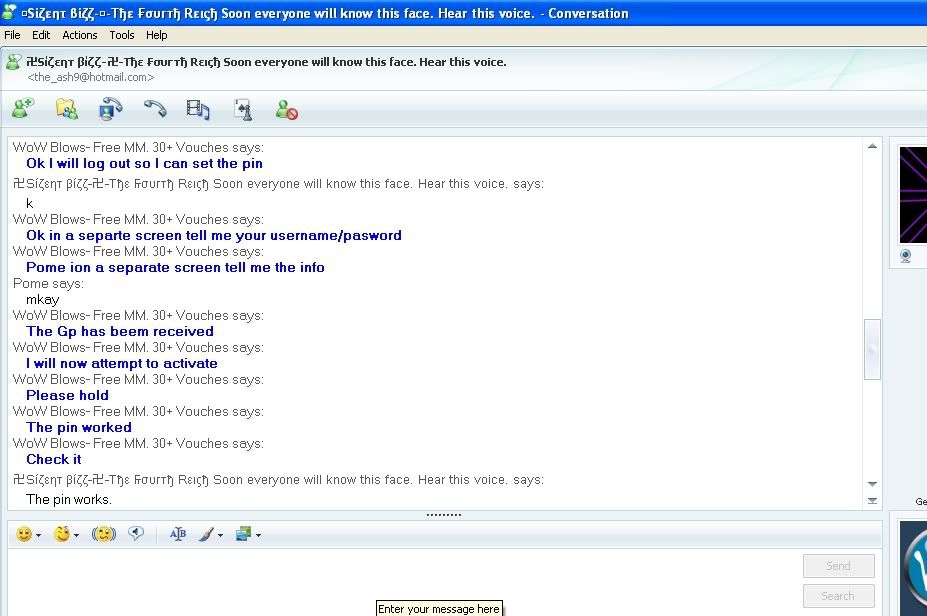Click the message "The Gp has beem received"

coord(120,332)
